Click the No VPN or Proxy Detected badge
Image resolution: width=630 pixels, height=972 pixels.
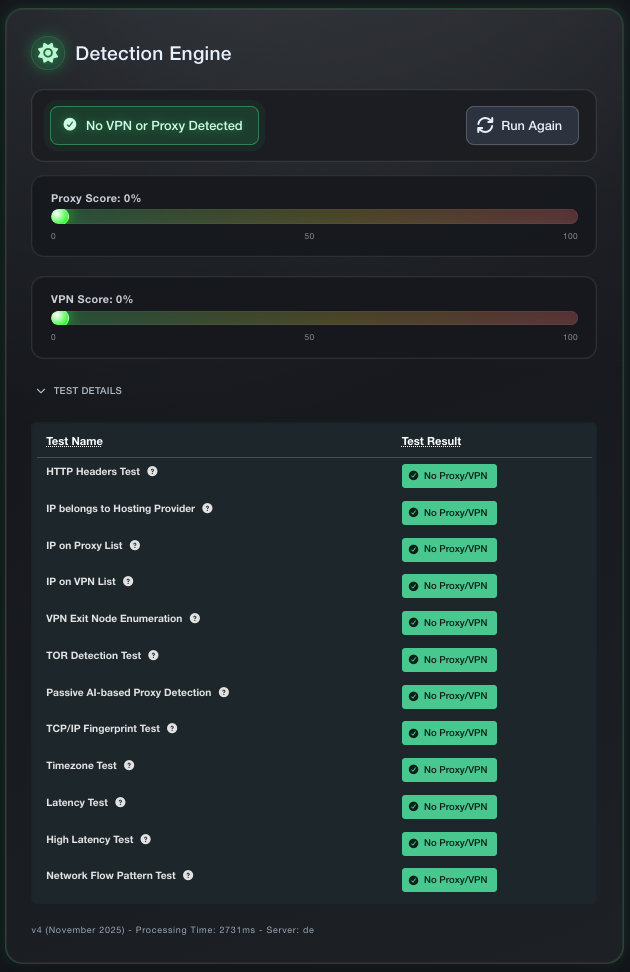(155, 126)
